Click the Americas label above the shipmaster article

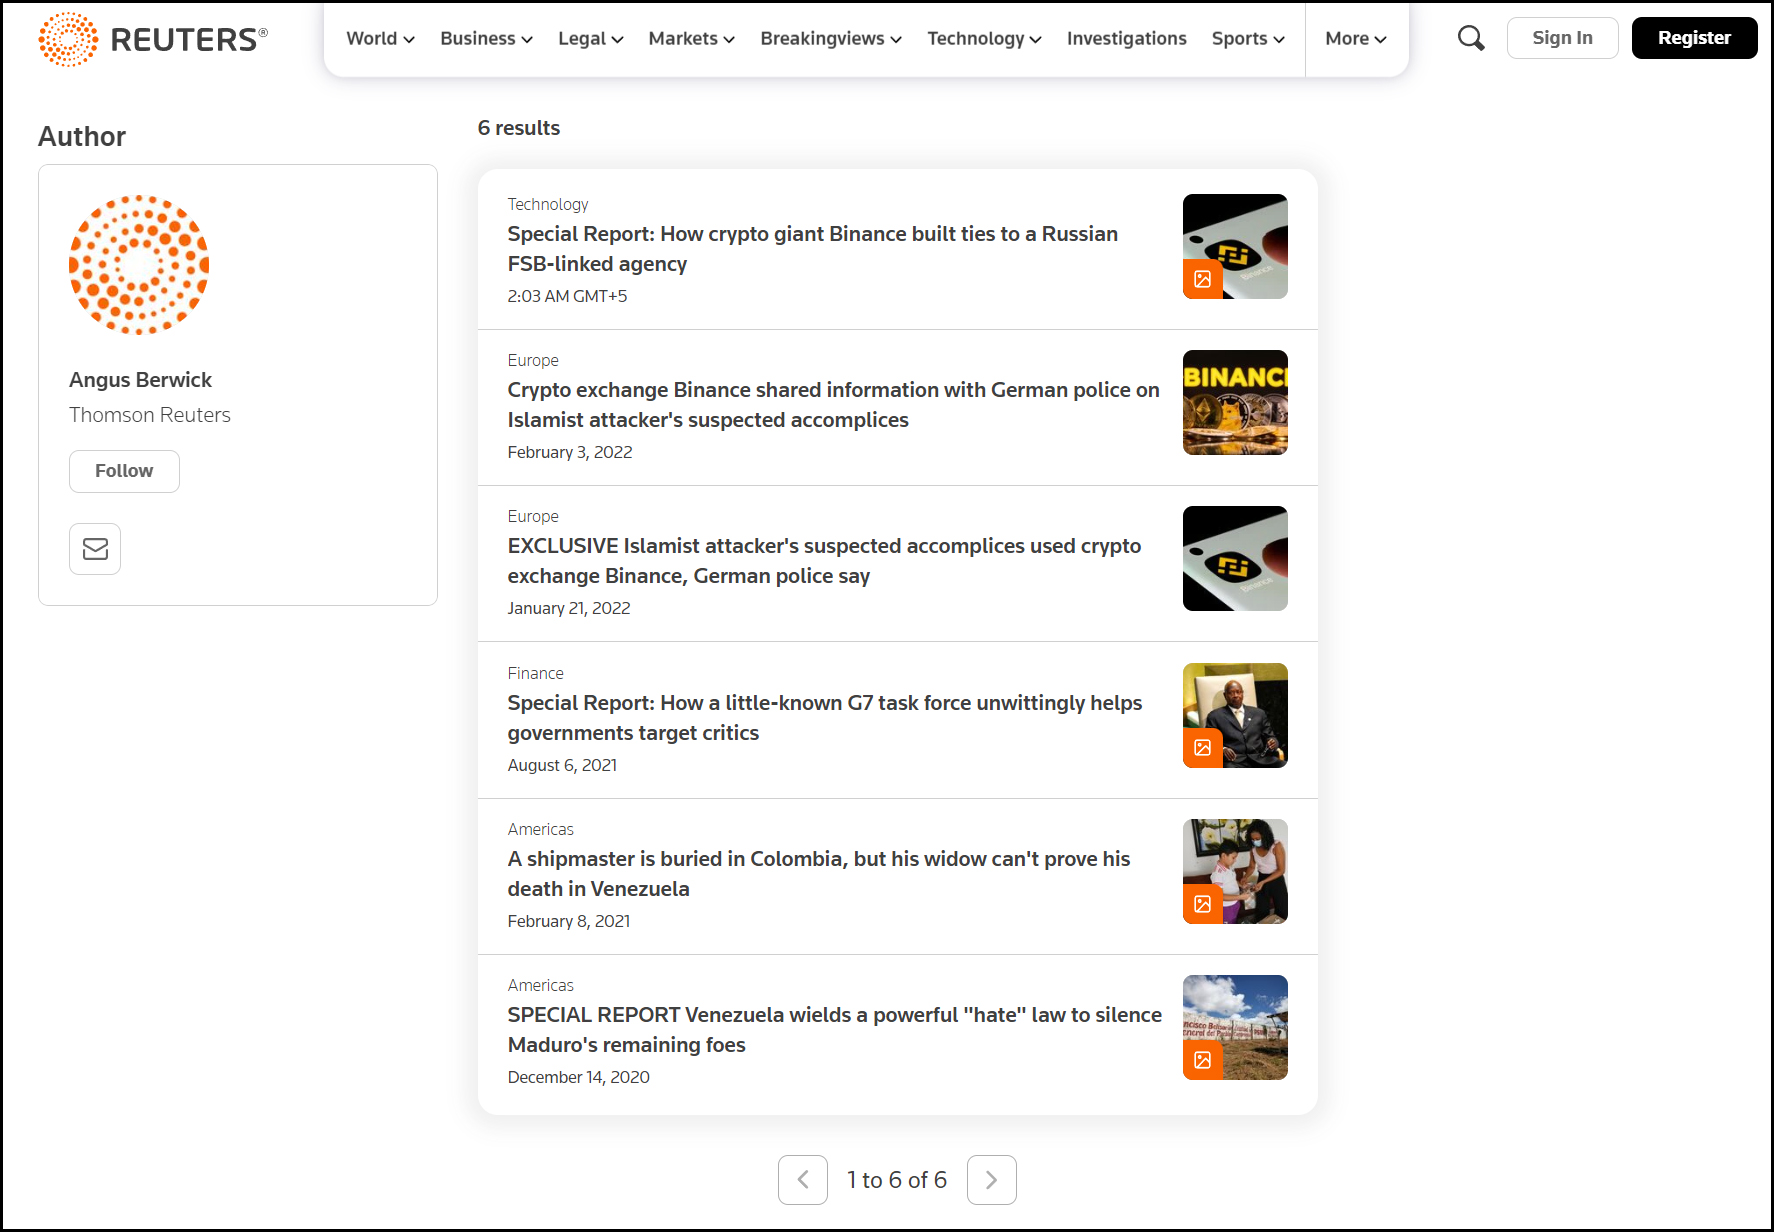point(540,829)
